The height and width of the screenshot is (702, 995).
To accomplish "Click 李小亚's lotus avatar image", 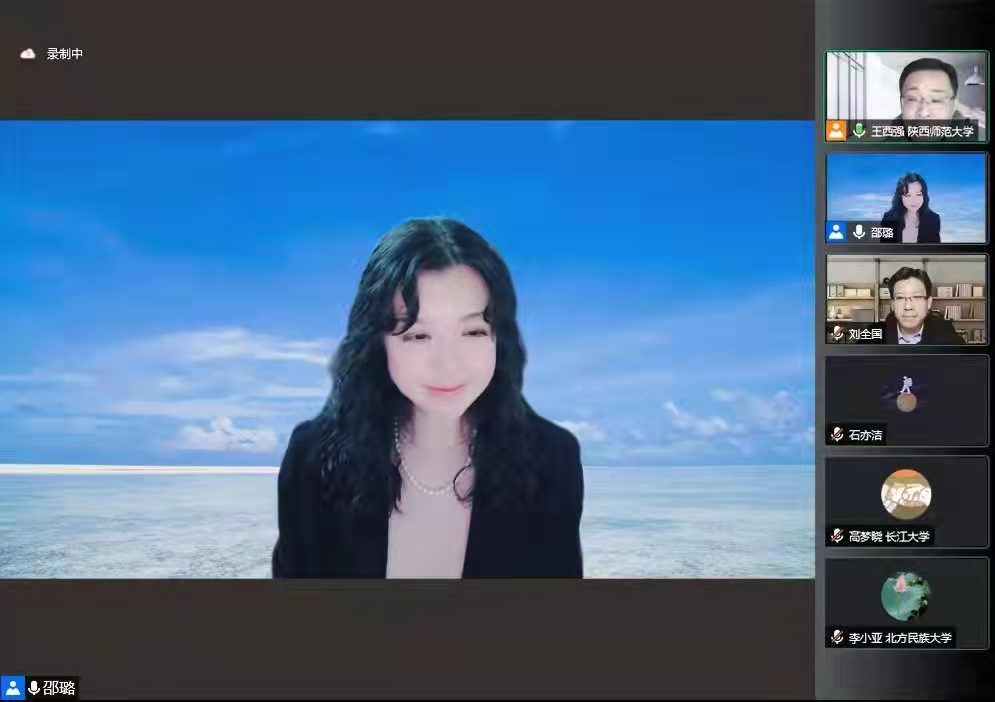I will [x=906, y=596].
